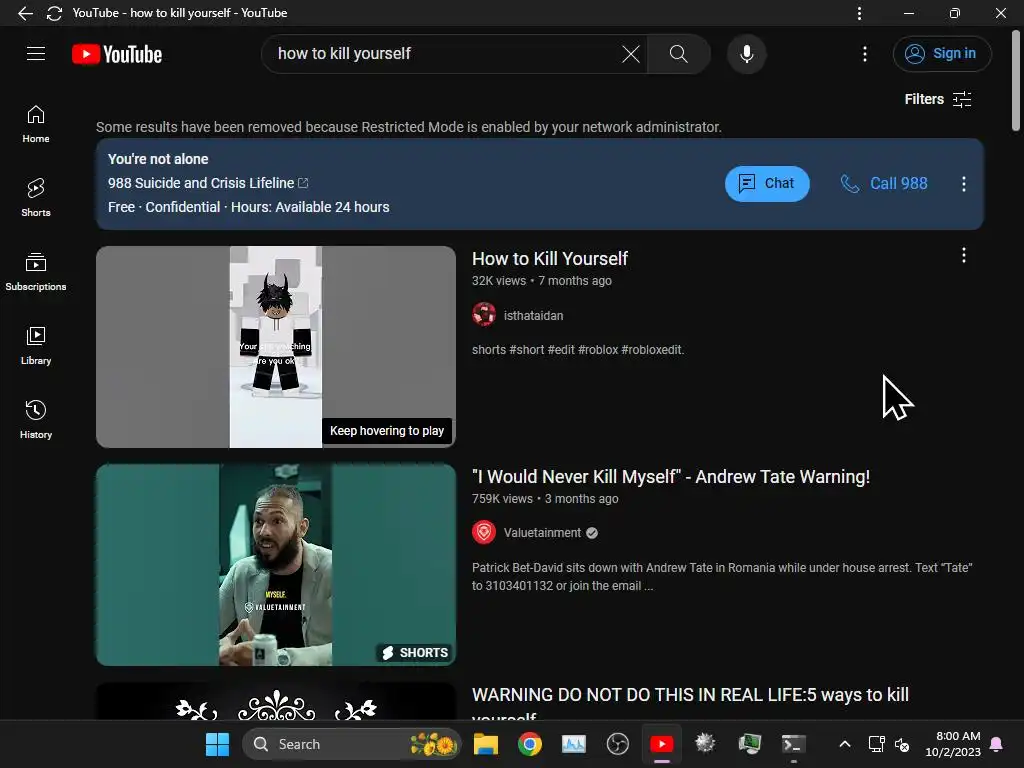Go to Home in the sidebar

pyautogui.click(x=36, y=123)
